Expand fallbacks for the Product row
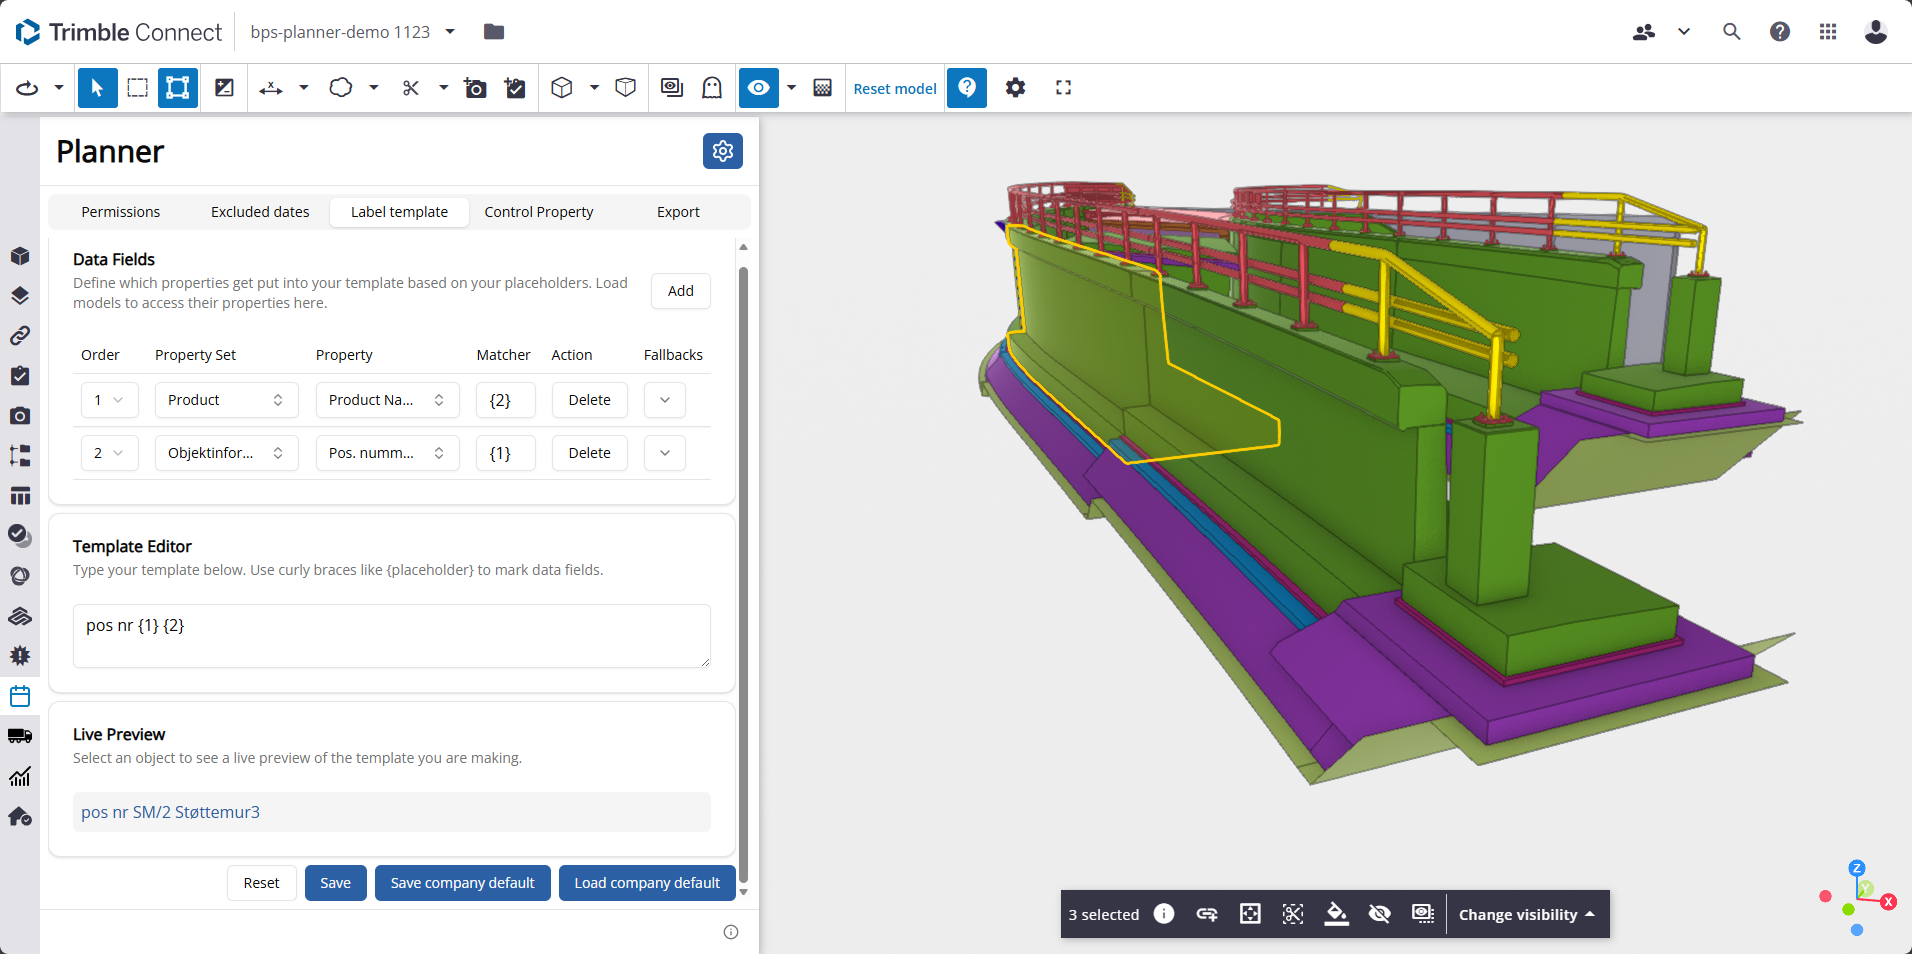This screenshot has width=1912, height=954. 665,400
